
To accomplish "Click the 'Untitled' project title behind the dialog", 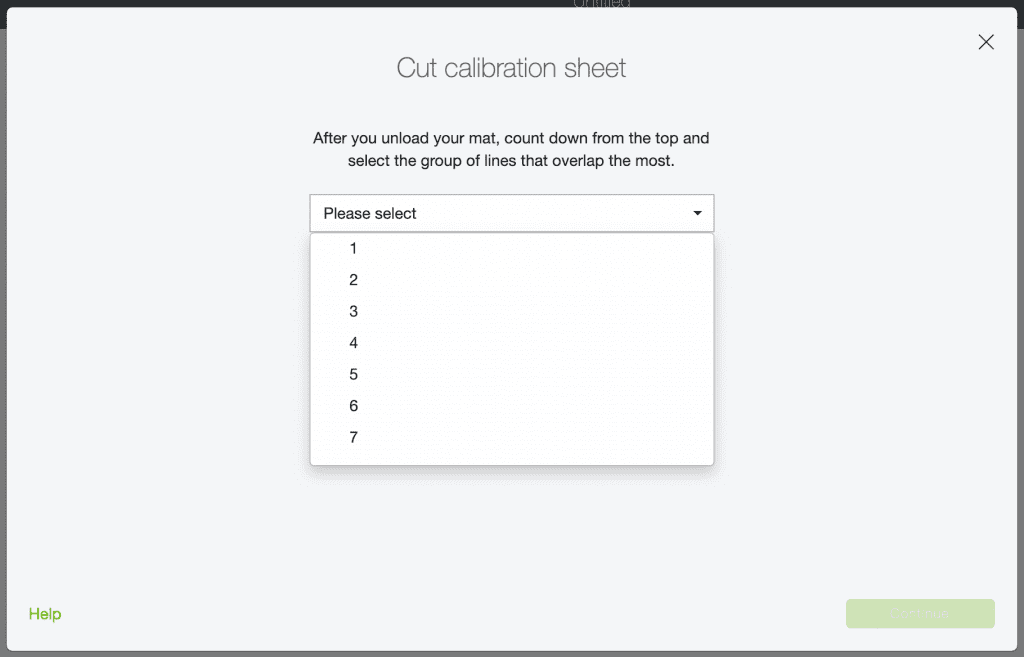I will pos(601,4).
